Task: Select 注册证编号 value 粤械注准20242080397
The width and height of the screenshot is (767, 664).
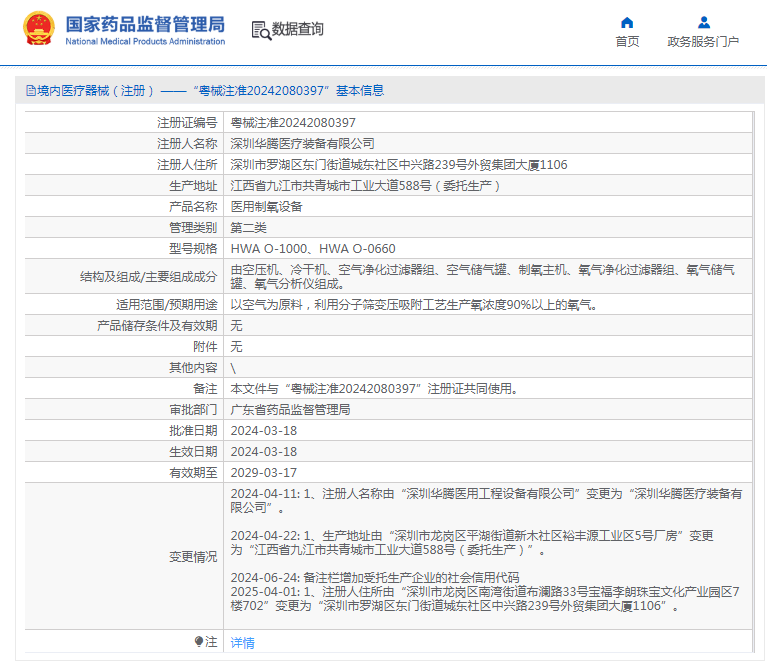Action: [293, 123]
